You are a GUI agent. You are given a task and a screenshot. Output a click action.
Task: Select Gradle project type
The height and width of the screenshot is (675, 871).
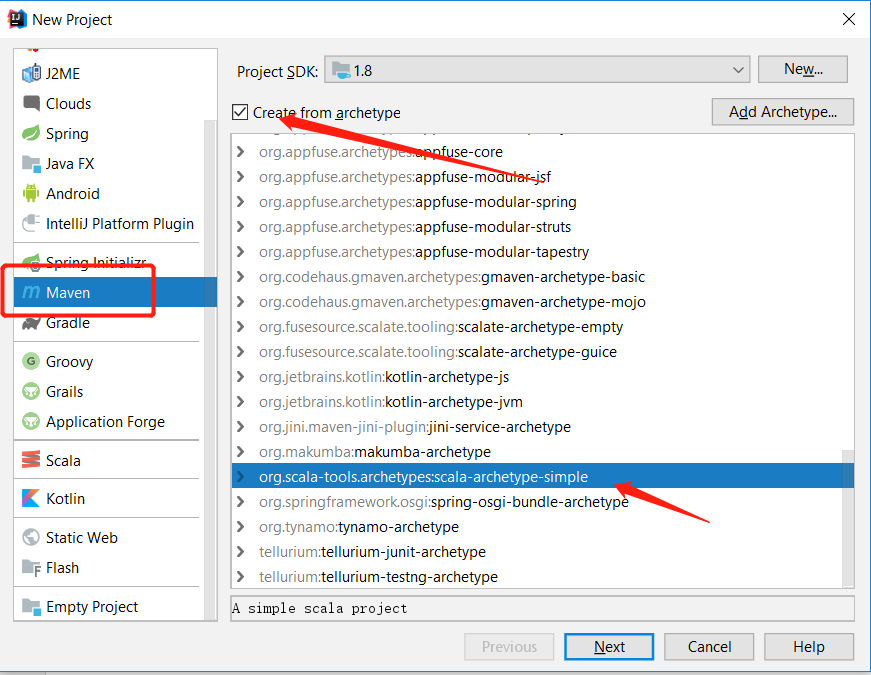coord(109,323)
